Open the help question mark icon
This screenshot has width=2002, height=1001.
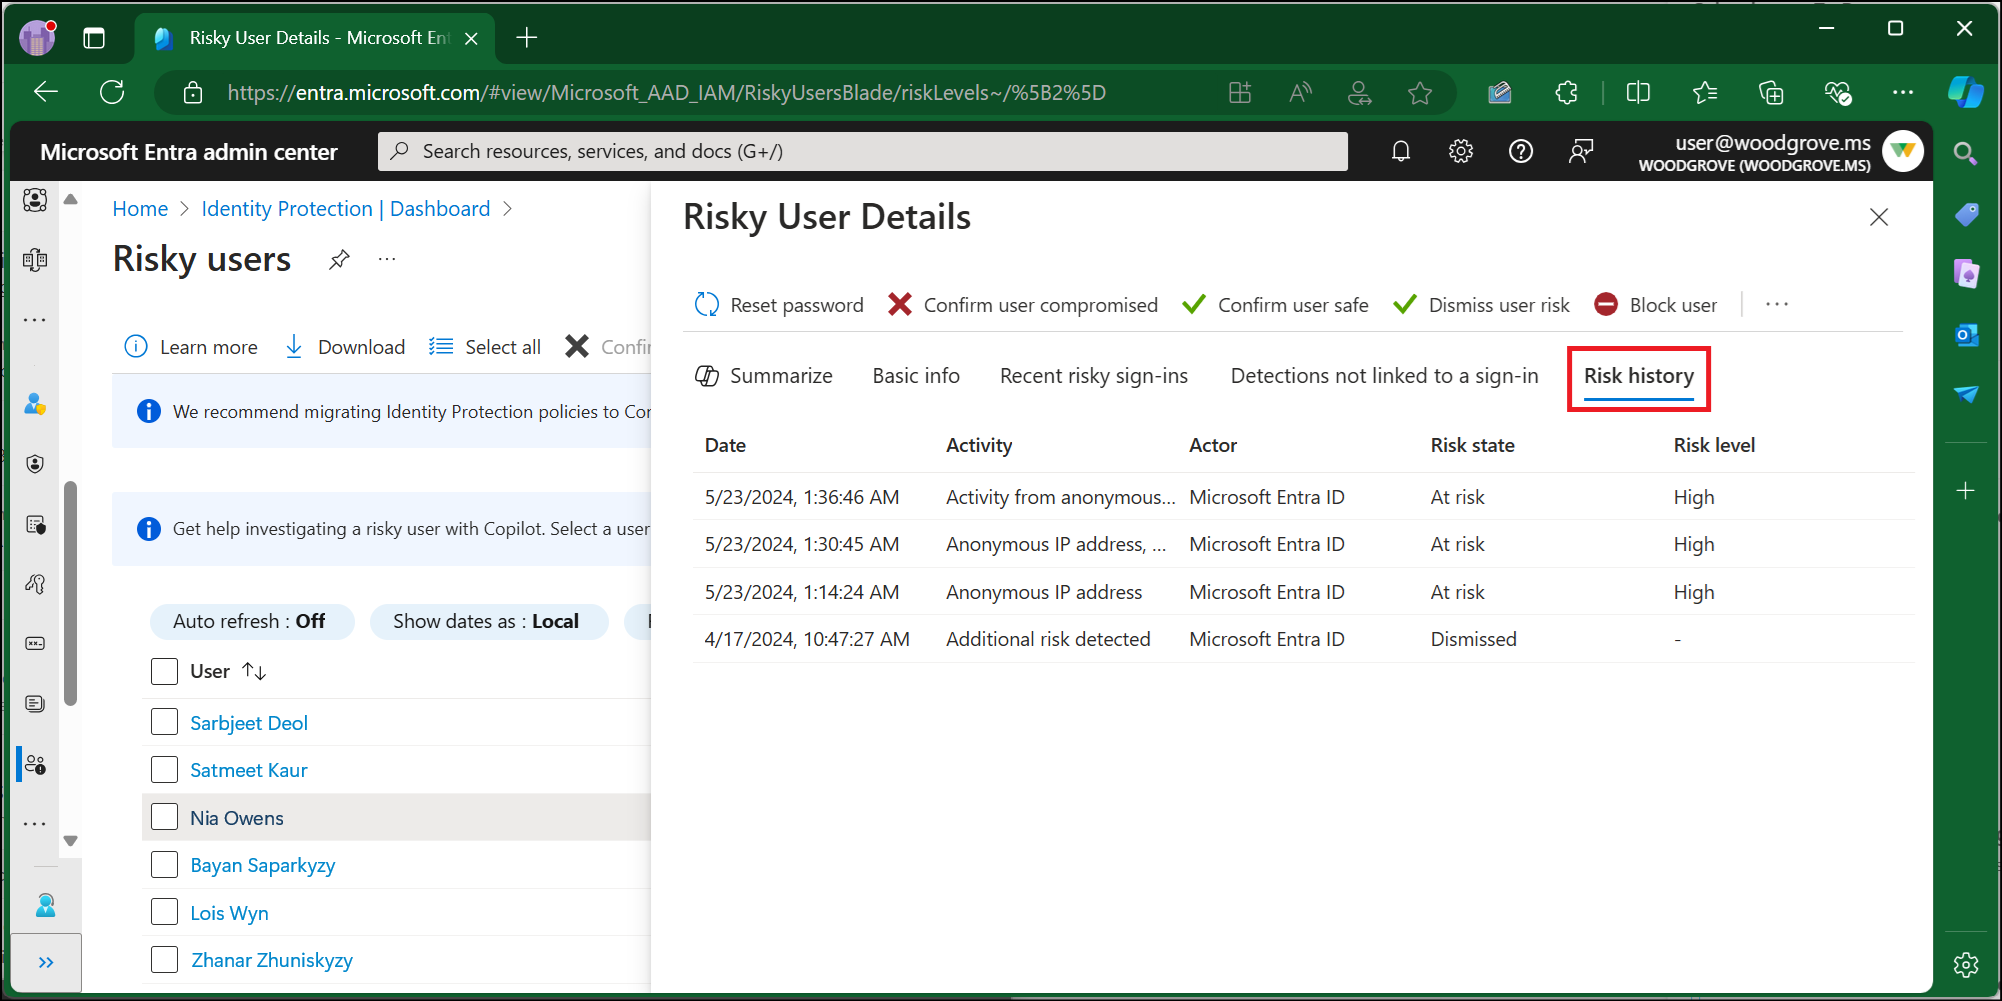[x=1521, y=151]
